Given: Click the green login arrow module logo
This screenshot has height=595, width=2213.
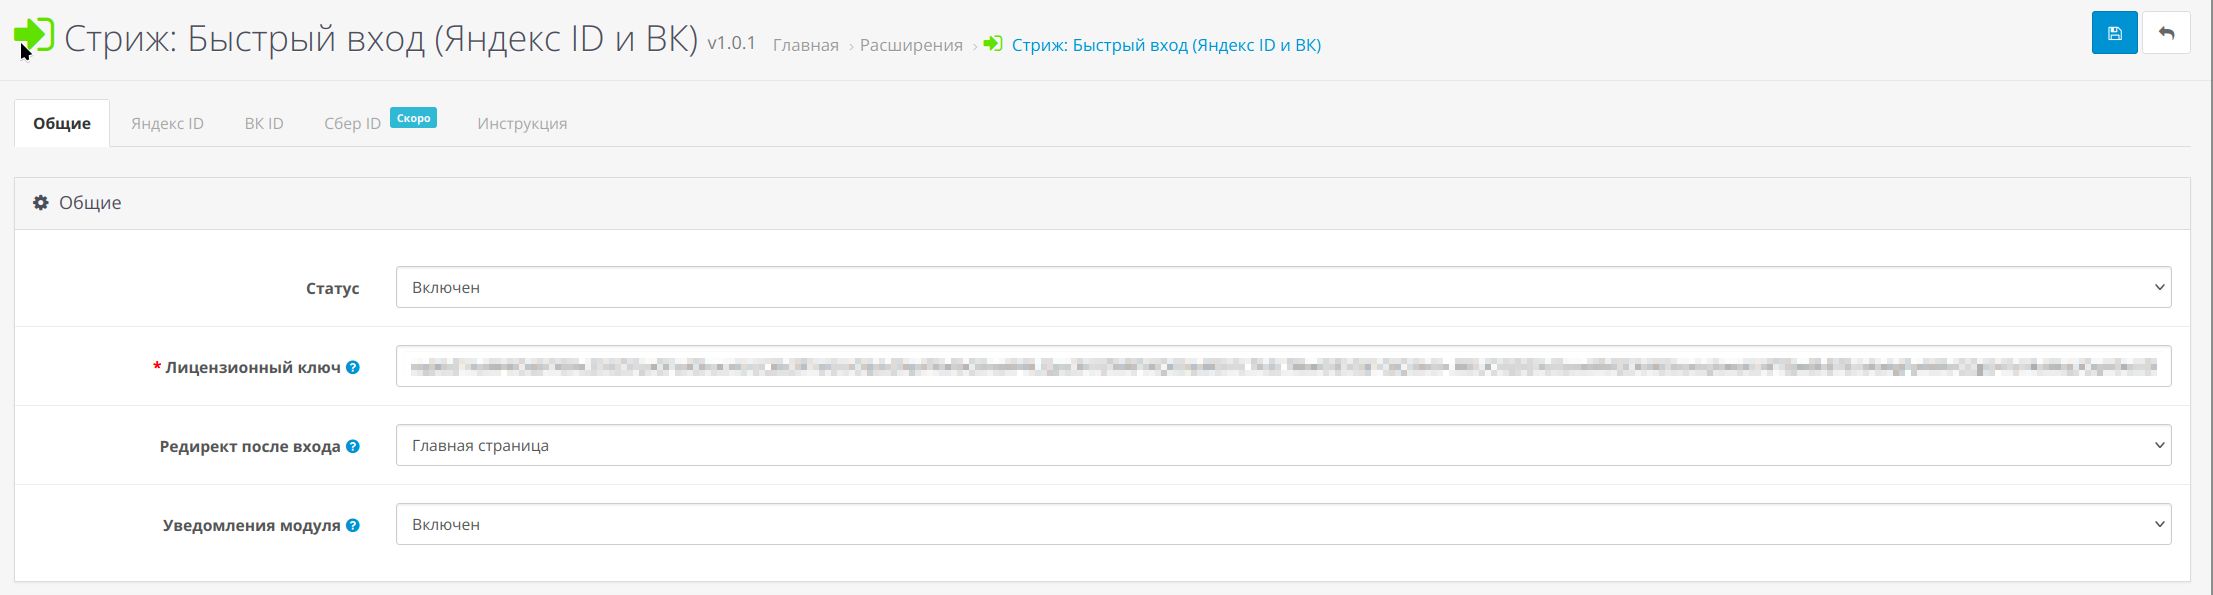Looking at the screenshot, I should coord(34,35).
